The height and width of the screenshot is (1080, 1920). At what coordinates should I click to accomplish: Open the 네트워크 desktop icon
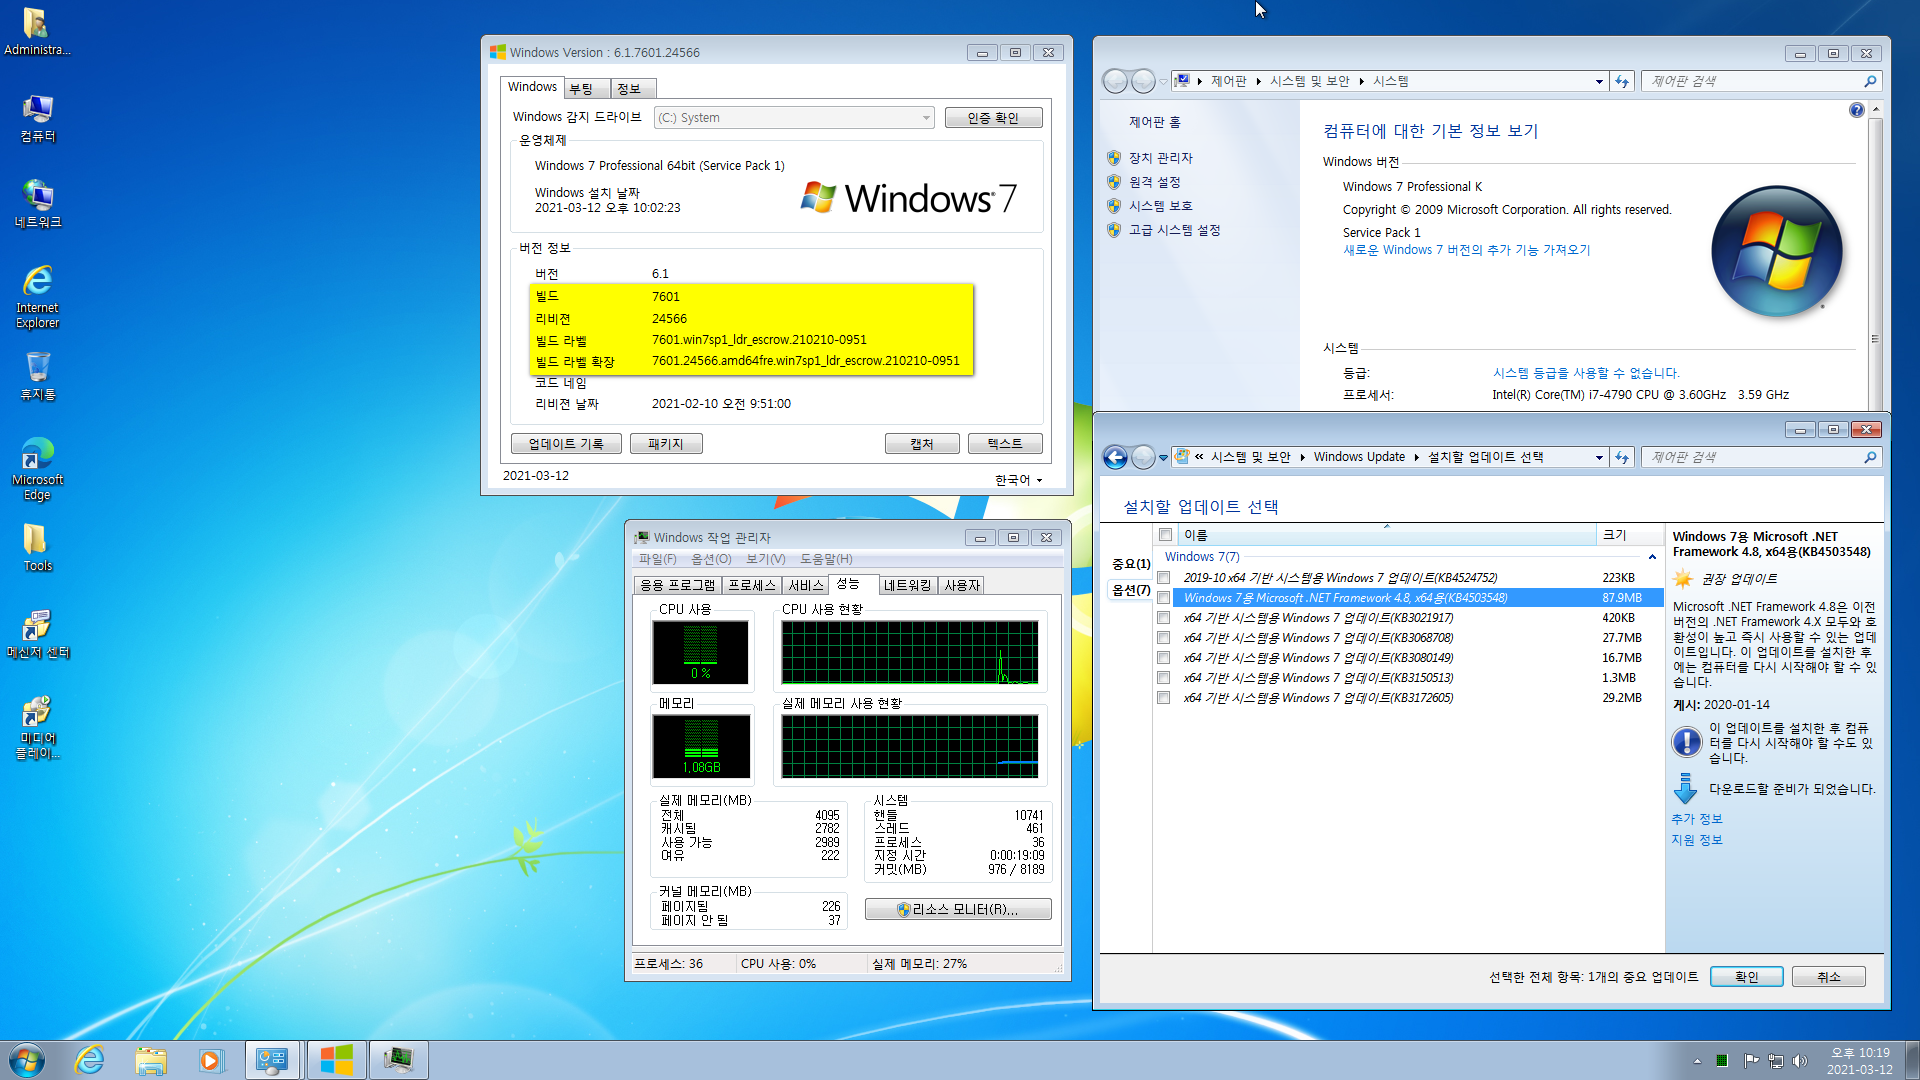(37, 204)
